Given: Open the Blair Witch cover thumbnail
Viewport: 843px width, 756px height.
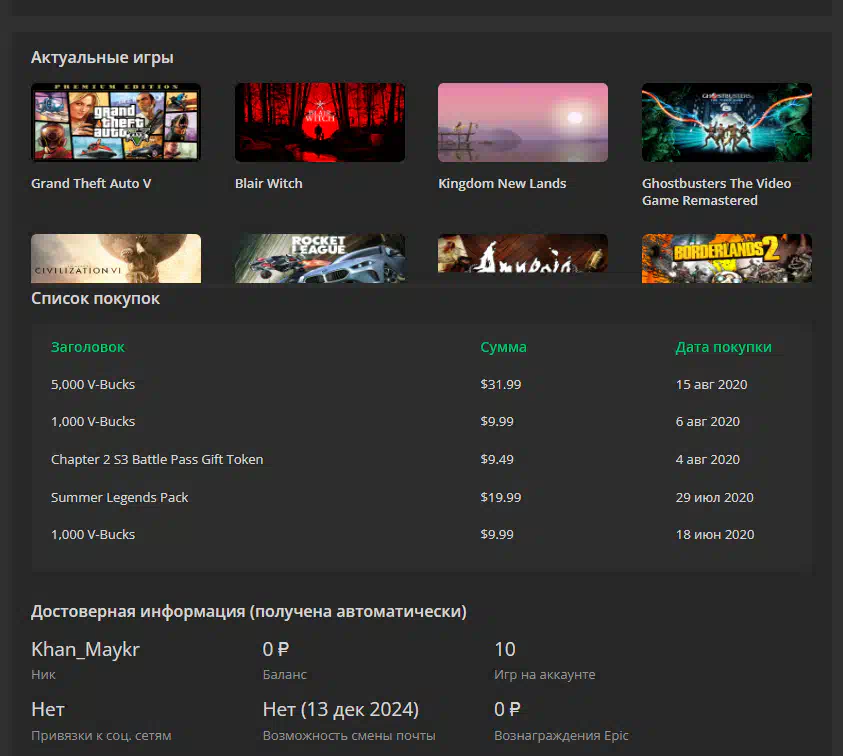Looking at the screenshot, I should coord(320,123).
